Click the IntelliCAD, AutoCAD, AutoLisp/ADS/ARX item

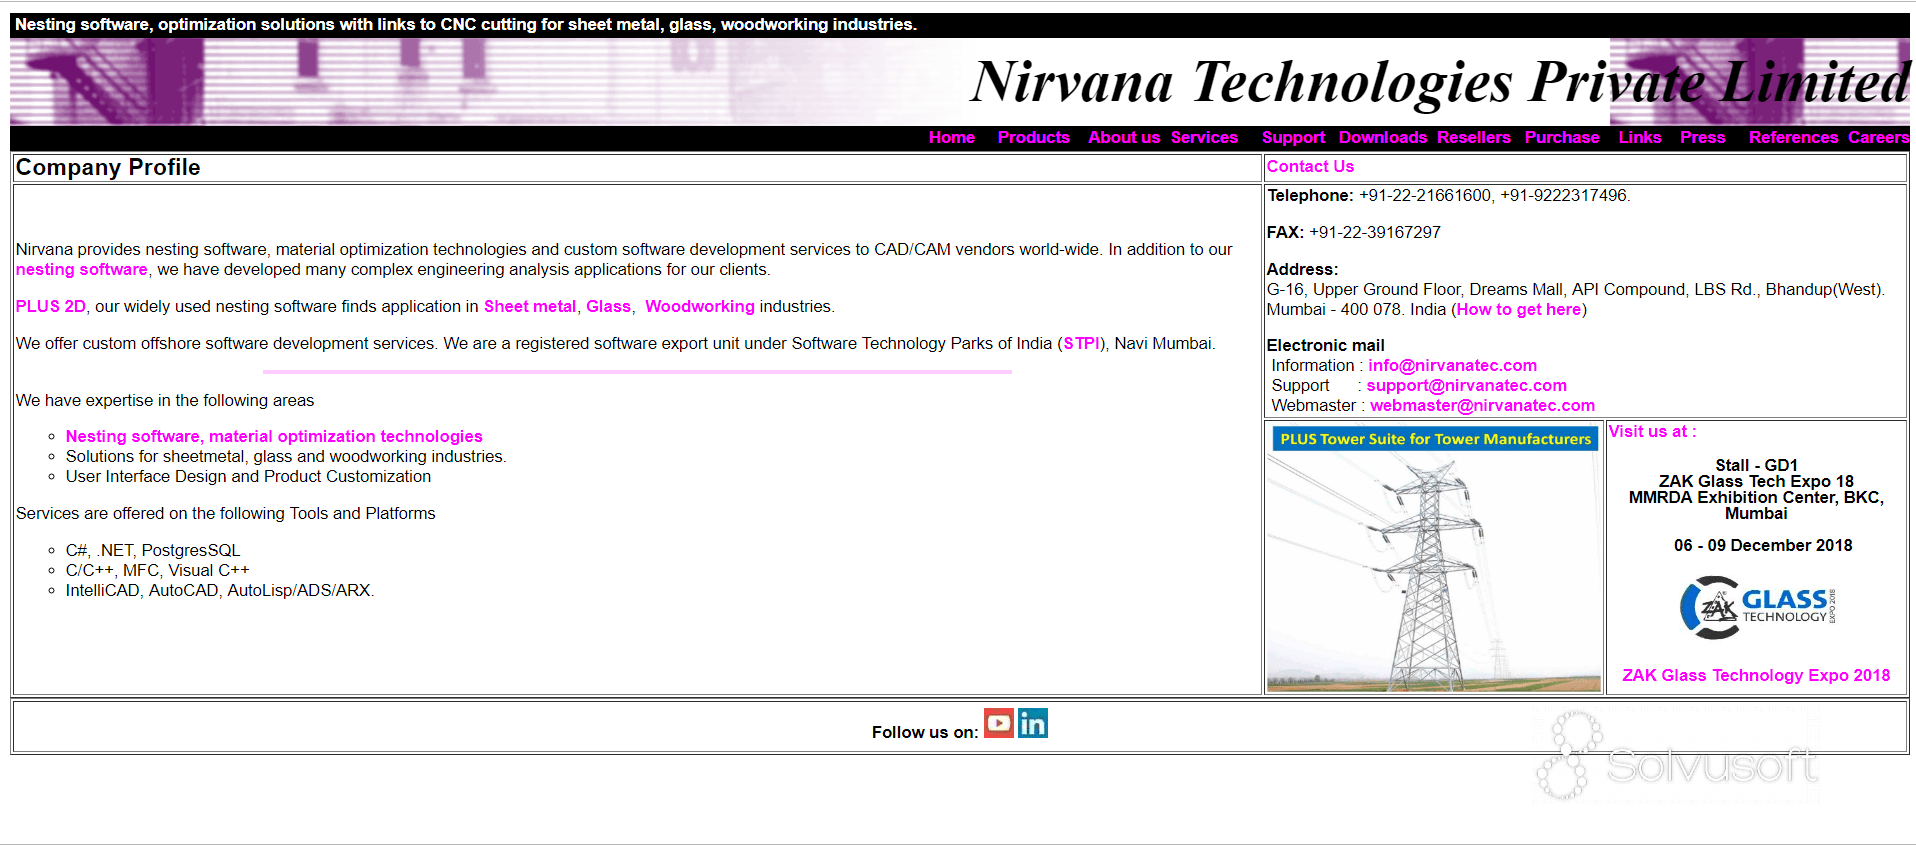pos(220,591)
